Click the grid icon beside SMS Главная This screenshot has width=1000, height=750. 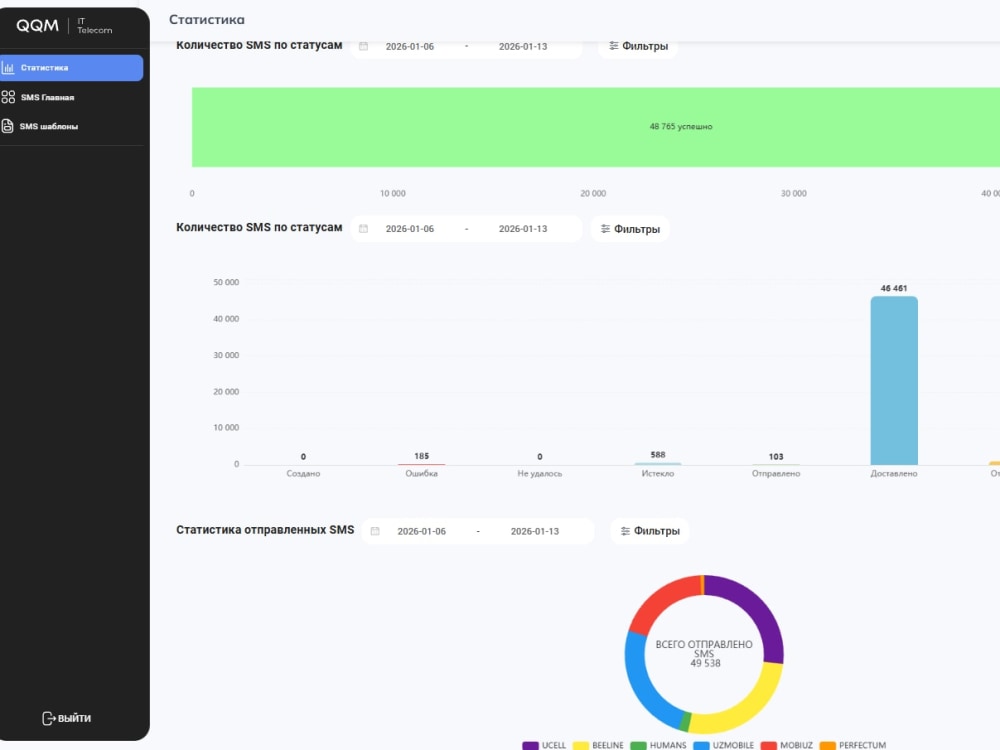click(x=8, y=97)
